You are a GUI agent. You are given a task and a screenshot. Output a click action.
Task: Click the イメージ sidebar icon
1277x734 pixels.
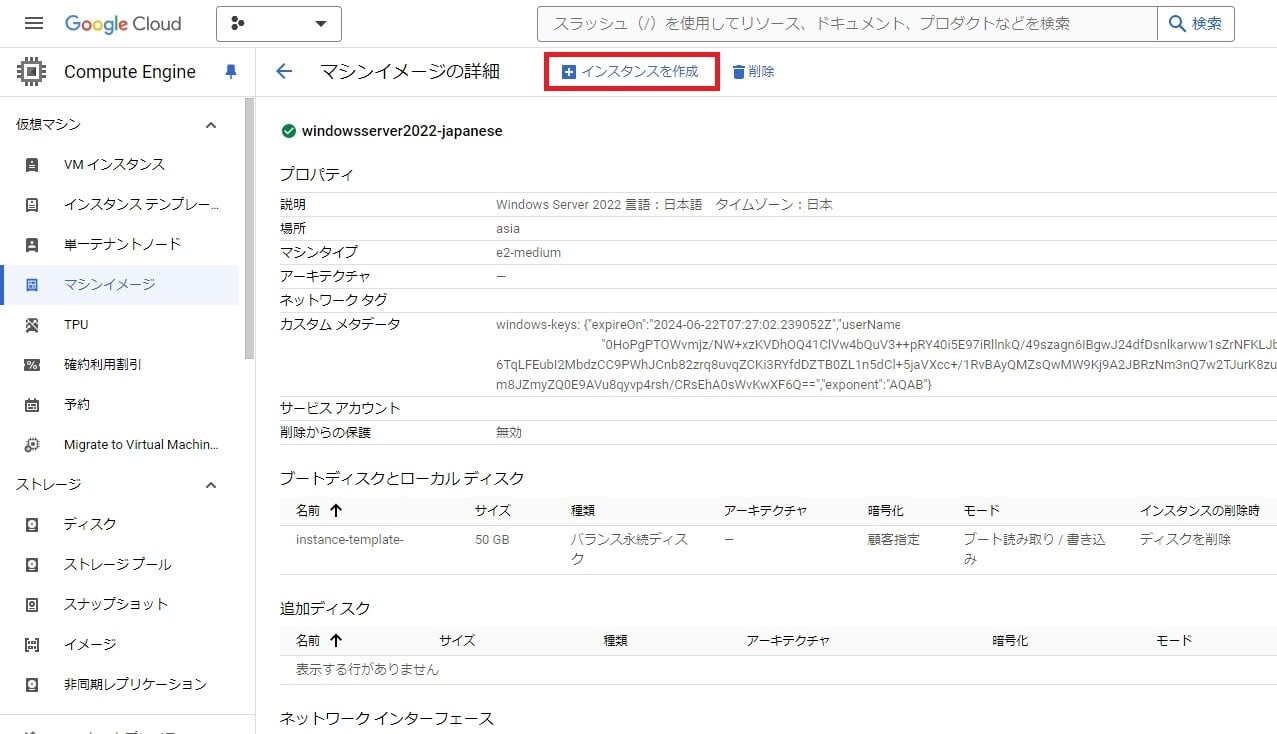click(32, 645)
